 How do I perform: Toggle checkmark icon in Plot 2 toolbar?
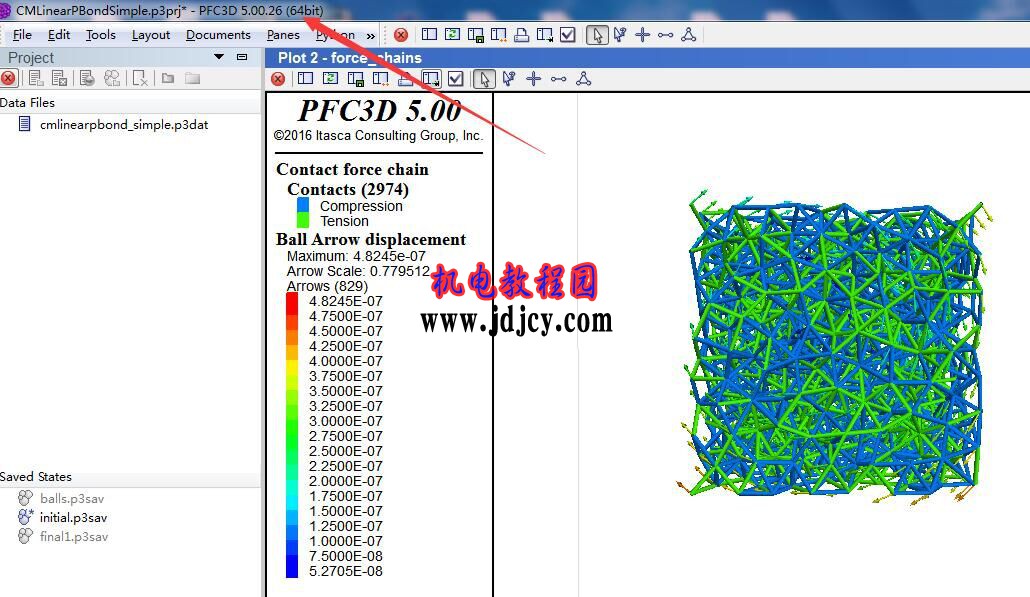coord(455,79)
